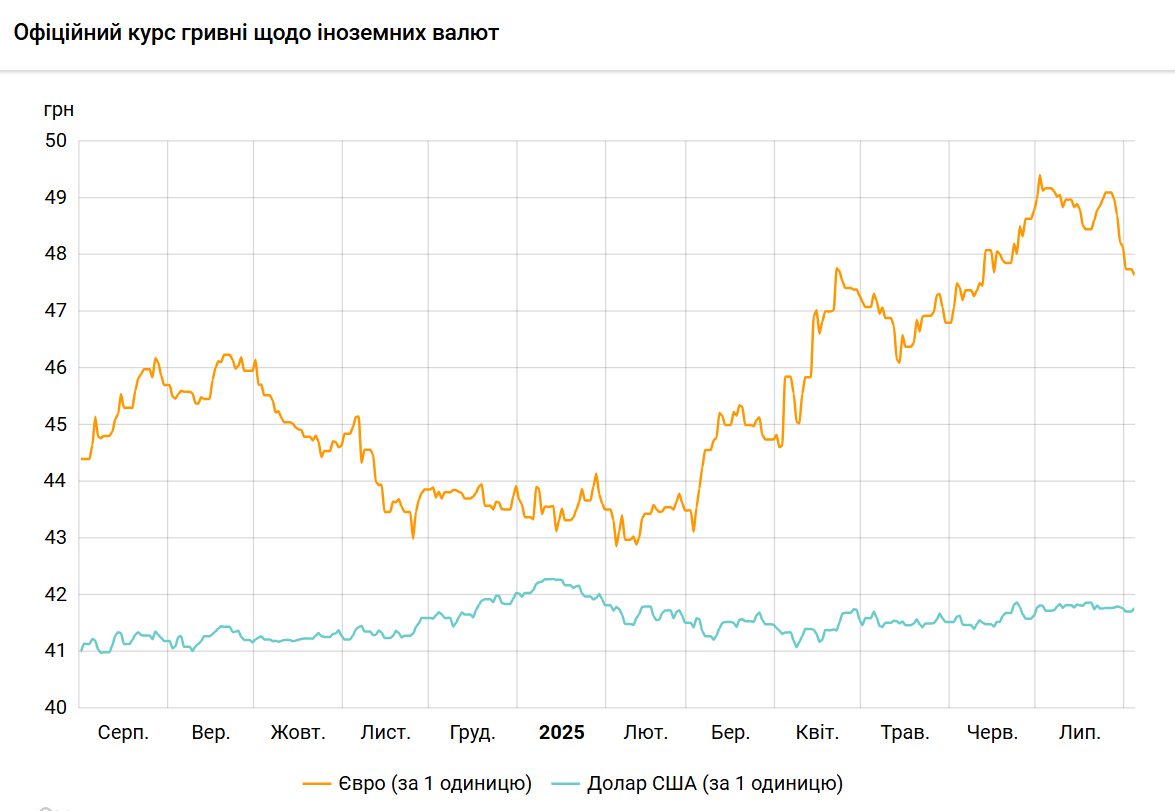Select the Серп. month label on the axis
Viewport: 1175px width, 811px height.
coord(123,733)
